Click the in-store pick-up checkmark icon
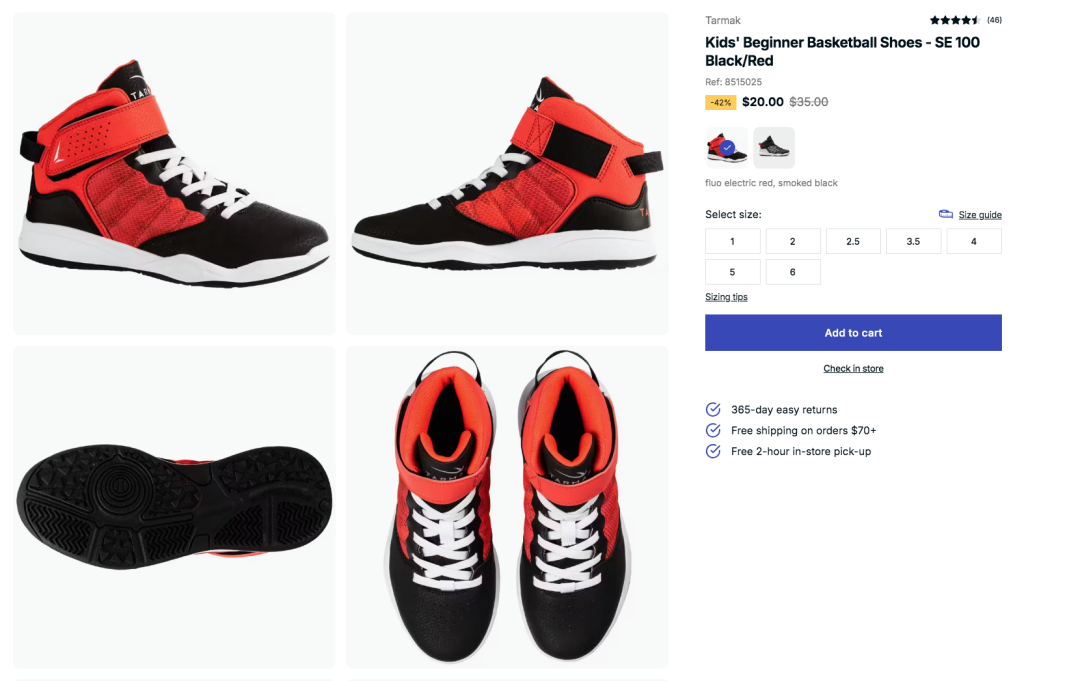This screenshot has width=1080, height=681. coord(713,451)
